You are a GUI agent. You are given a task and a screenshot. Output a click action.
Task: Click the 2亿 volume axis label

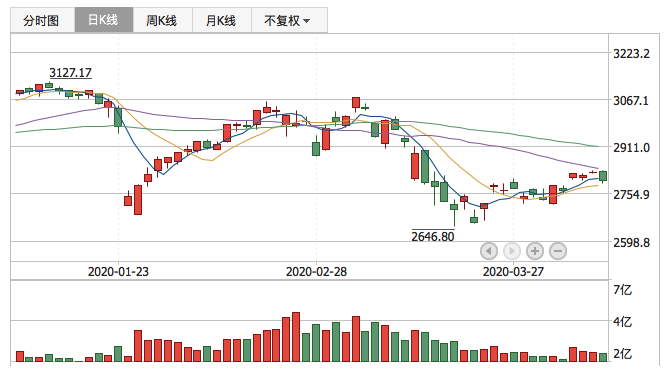point(623,354)
